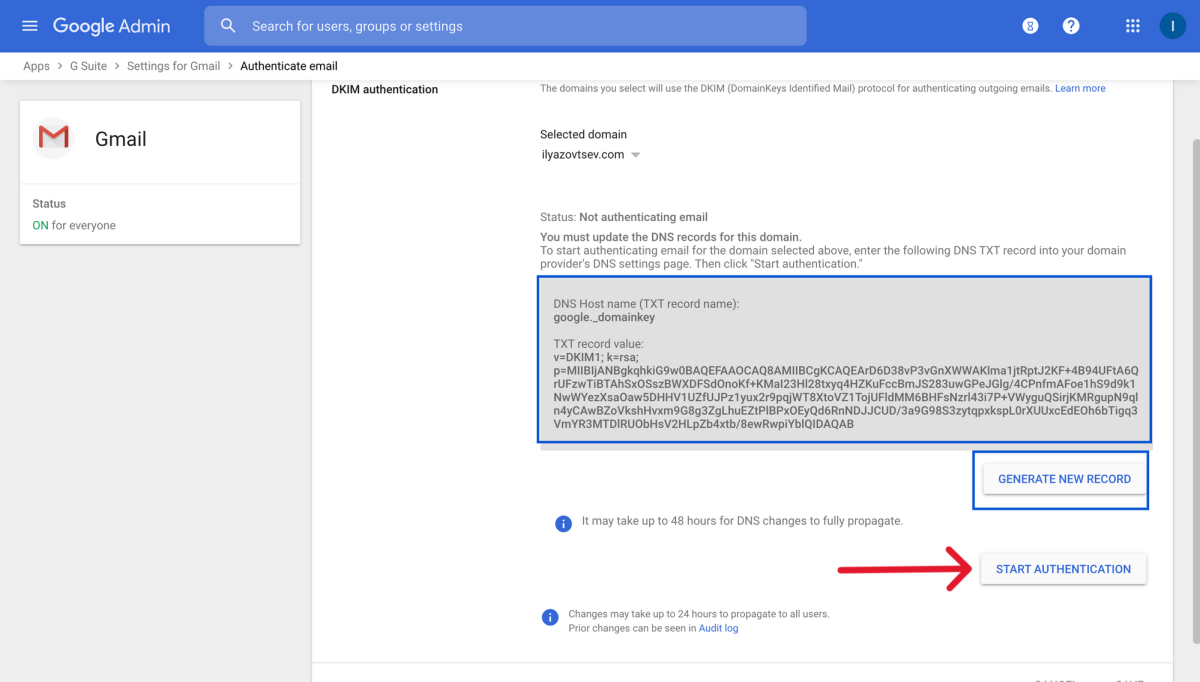Click the TXT record value text
Viewport: 1200px width, 682px height.
click(845, 390)
